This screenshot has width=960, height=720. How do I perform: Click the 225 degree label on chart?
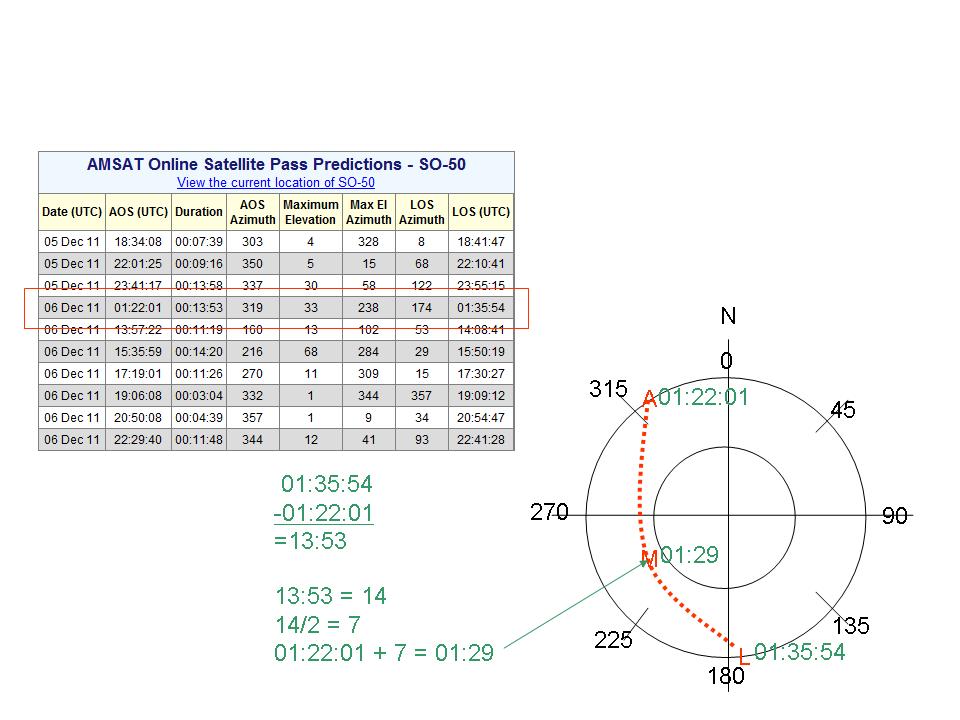(x=613, y=640)
